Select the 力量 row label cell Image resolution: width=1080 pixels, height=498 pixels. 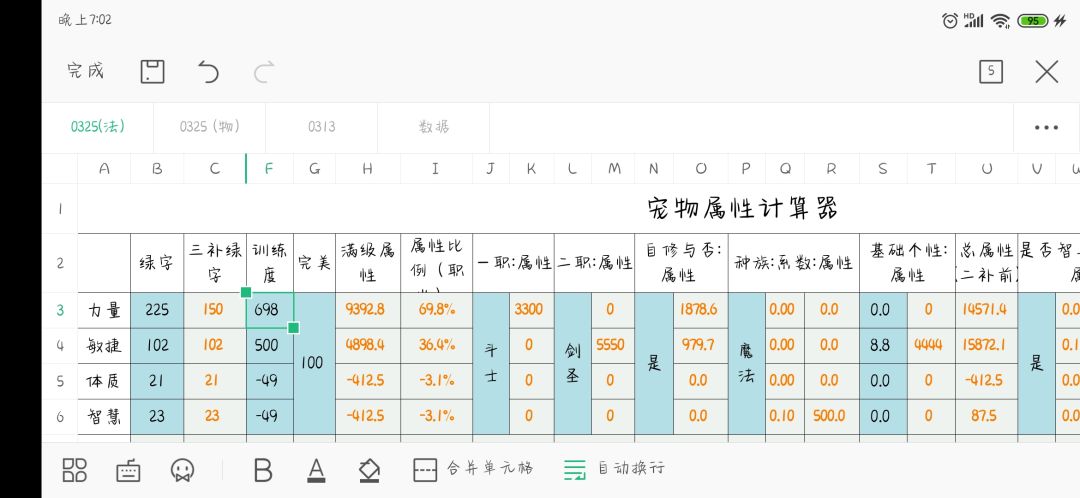[104, 310]
